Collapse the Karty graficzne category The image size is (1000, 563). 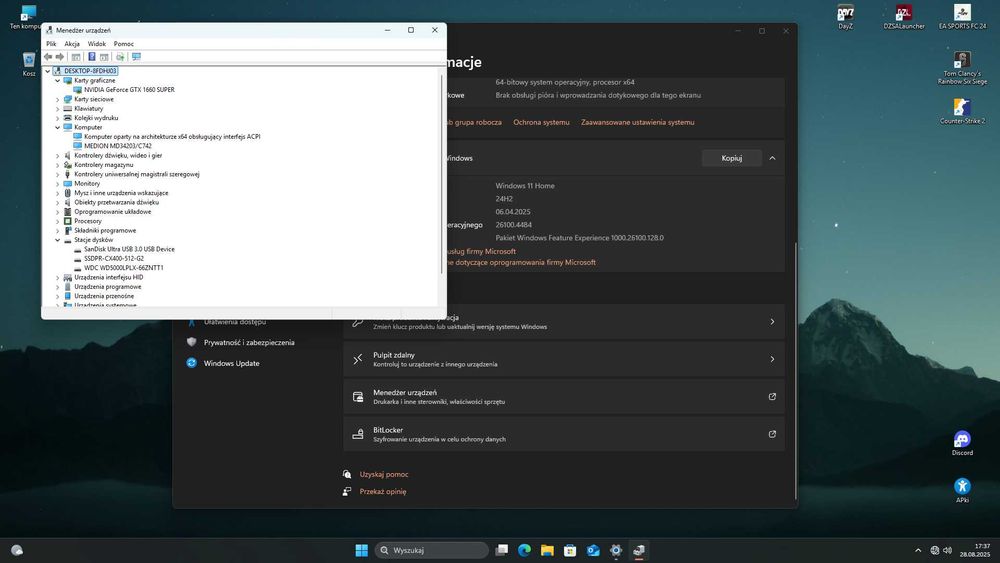[57, 80]
